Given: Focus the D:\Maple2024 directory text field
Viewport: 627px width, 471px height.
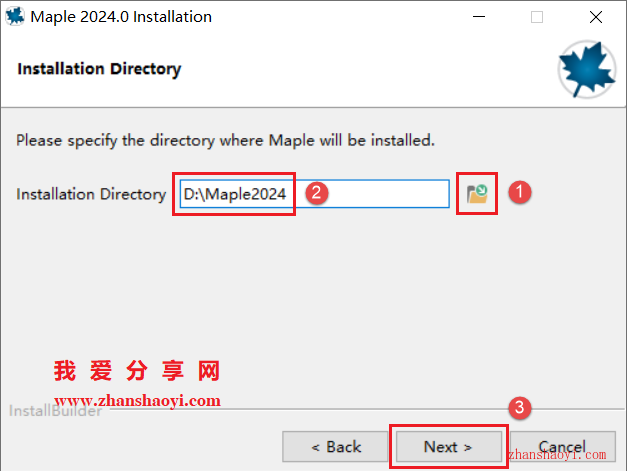Looking at the screenshot, I should (x=314, y=194).
